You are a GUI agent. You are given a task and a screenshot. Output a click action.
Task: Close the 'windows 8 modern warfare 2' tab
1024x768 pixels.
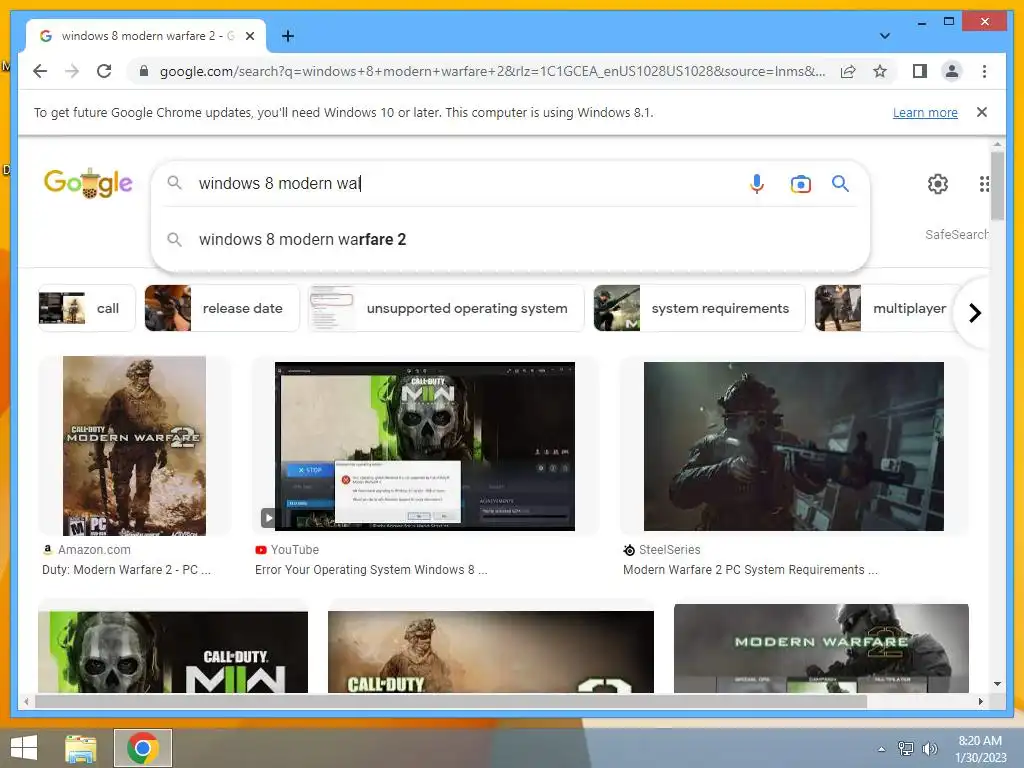[x=249, y=36]
